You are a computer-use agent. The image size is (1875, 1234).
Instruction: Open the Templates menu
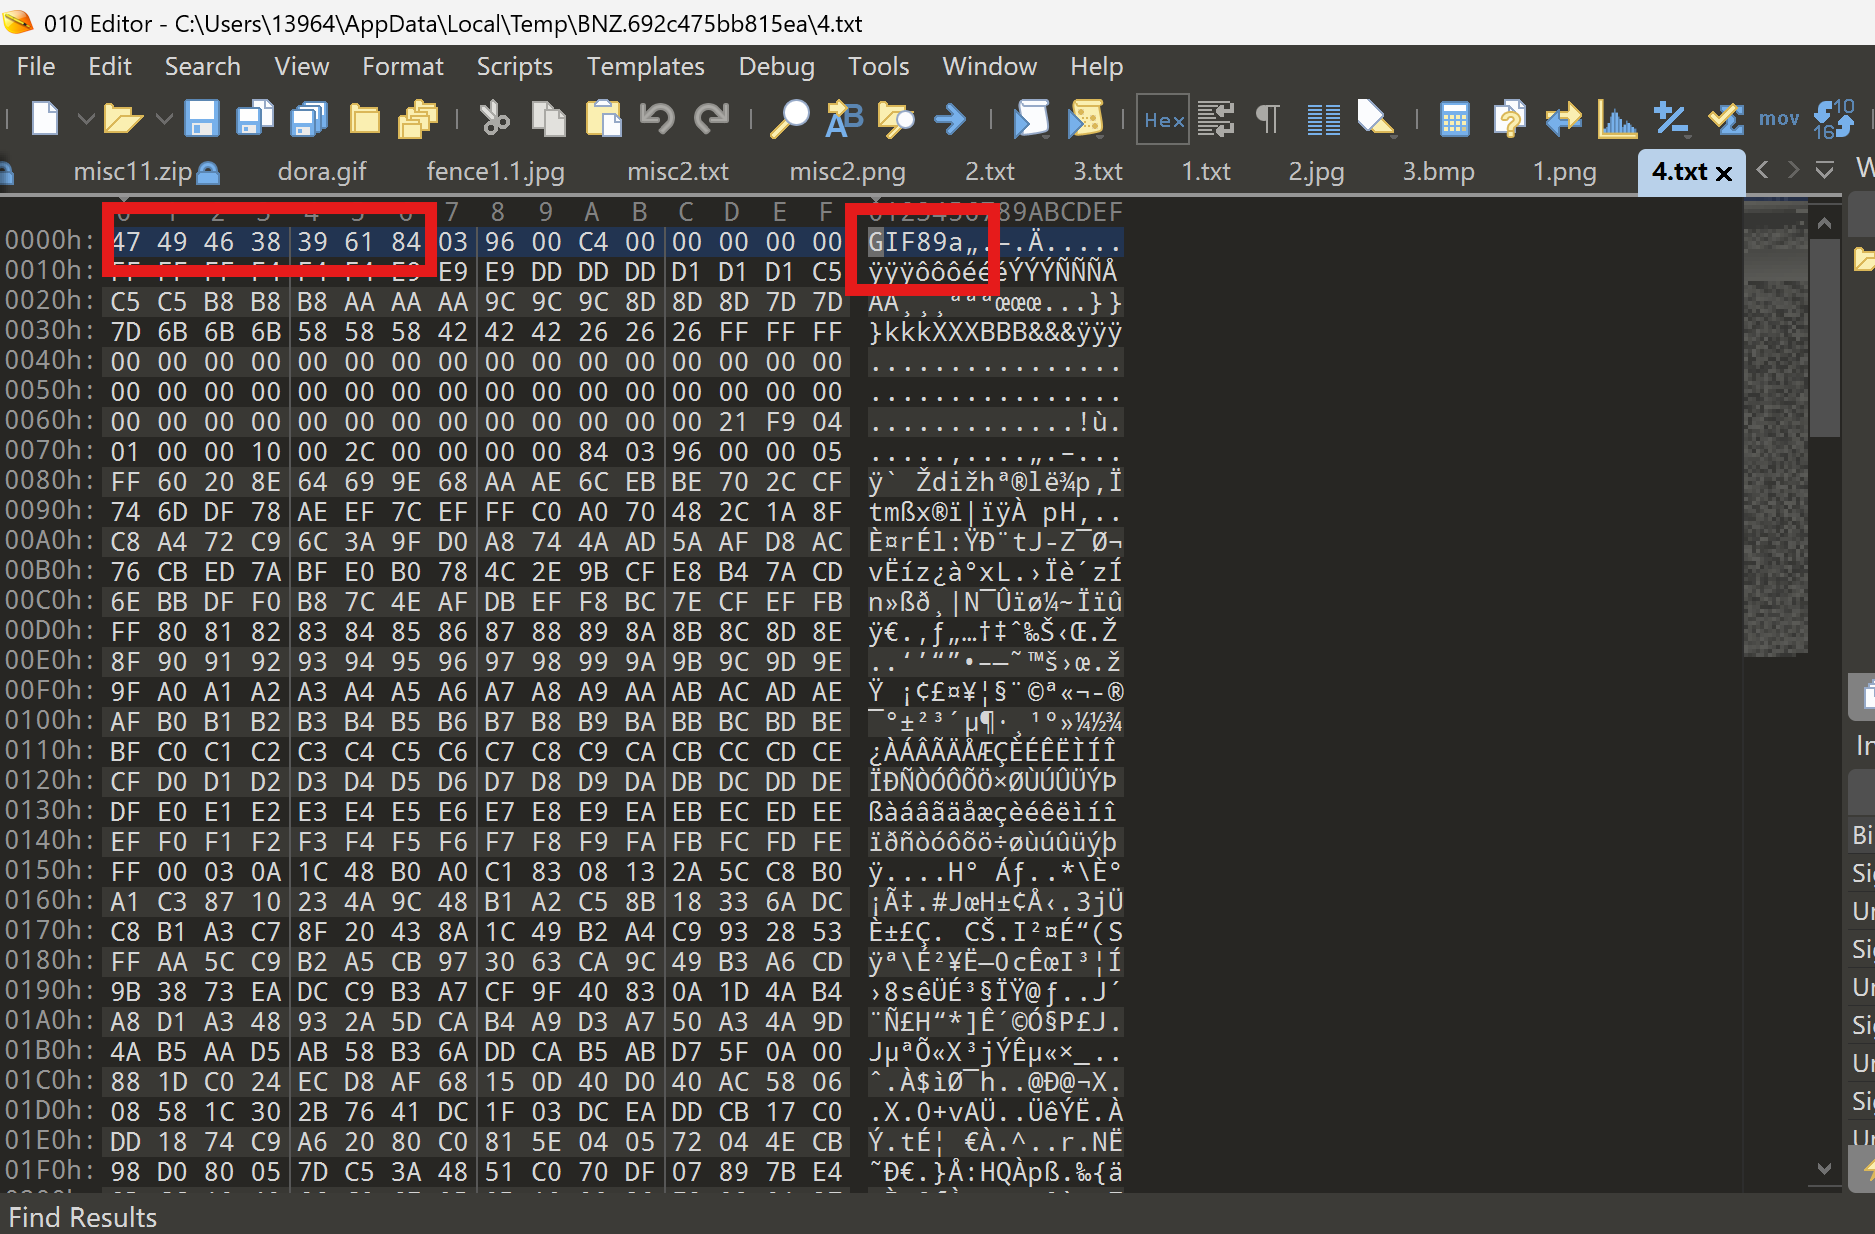tap(646, 67)
